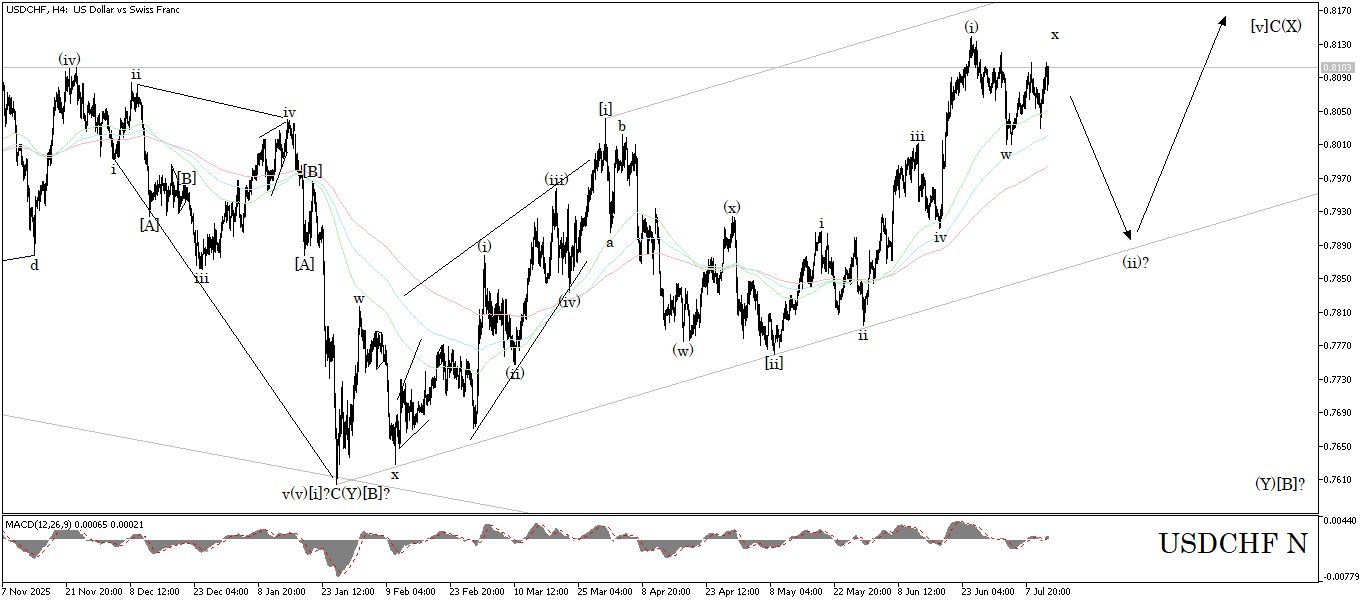Screen dimensions: 1366x603
Task: Select the '10 Mar 12:00' time label
Action: [x=541, y=591]
